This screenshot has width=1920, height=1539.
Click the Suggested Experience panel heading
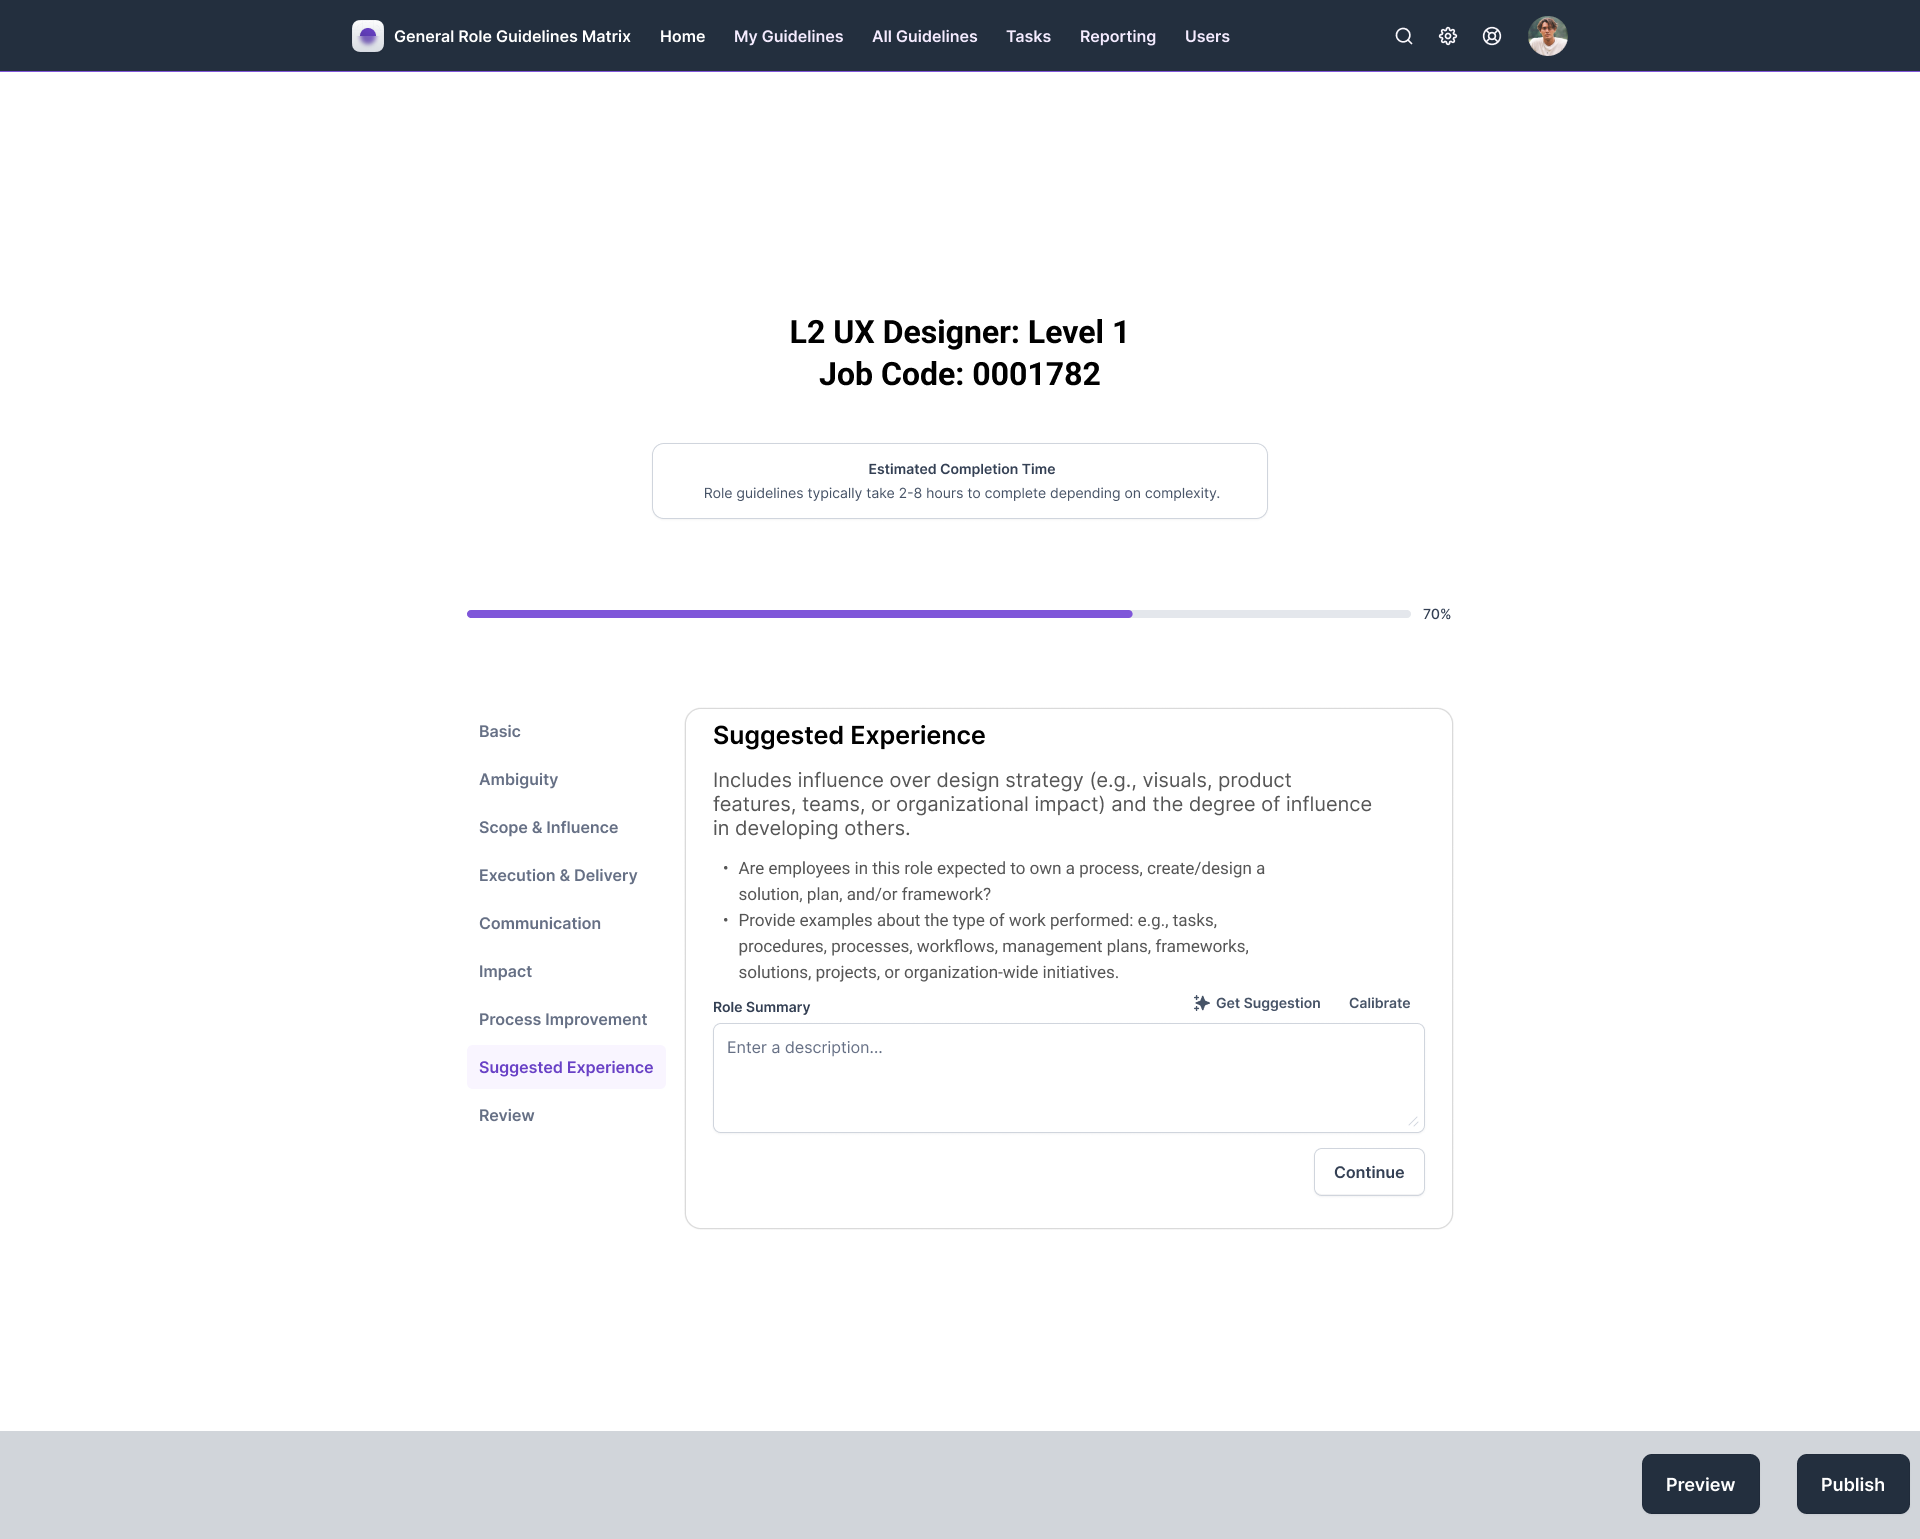[849, 735]
